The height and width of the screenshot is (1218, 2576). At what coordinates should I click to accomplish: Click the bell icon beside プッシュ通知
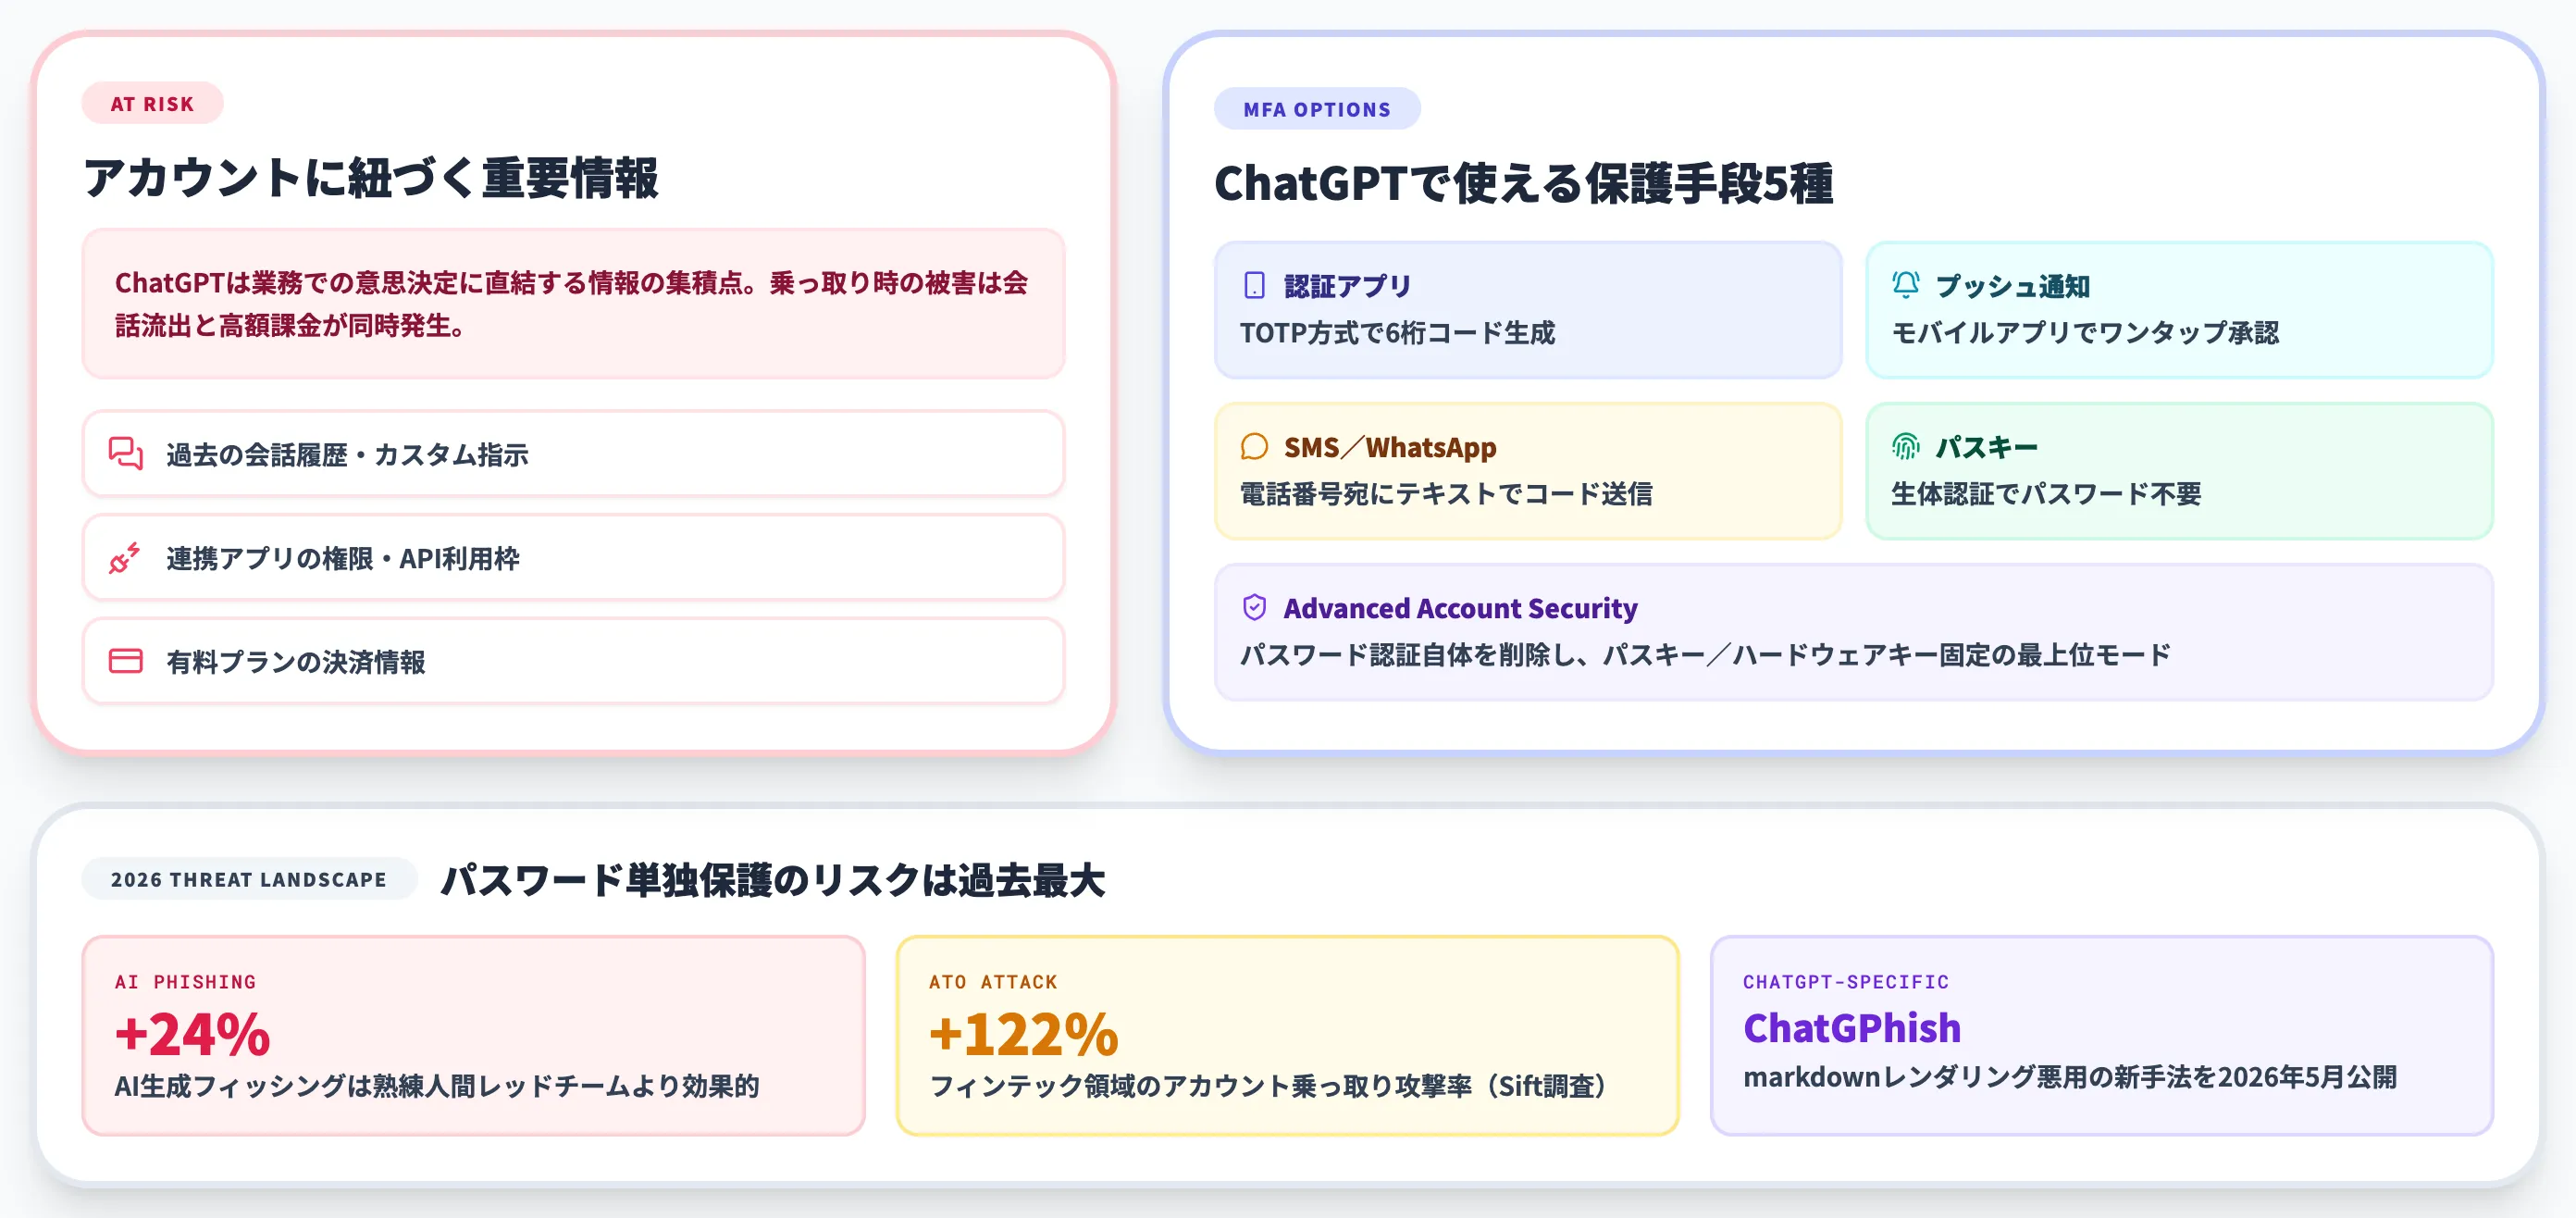1905,286
